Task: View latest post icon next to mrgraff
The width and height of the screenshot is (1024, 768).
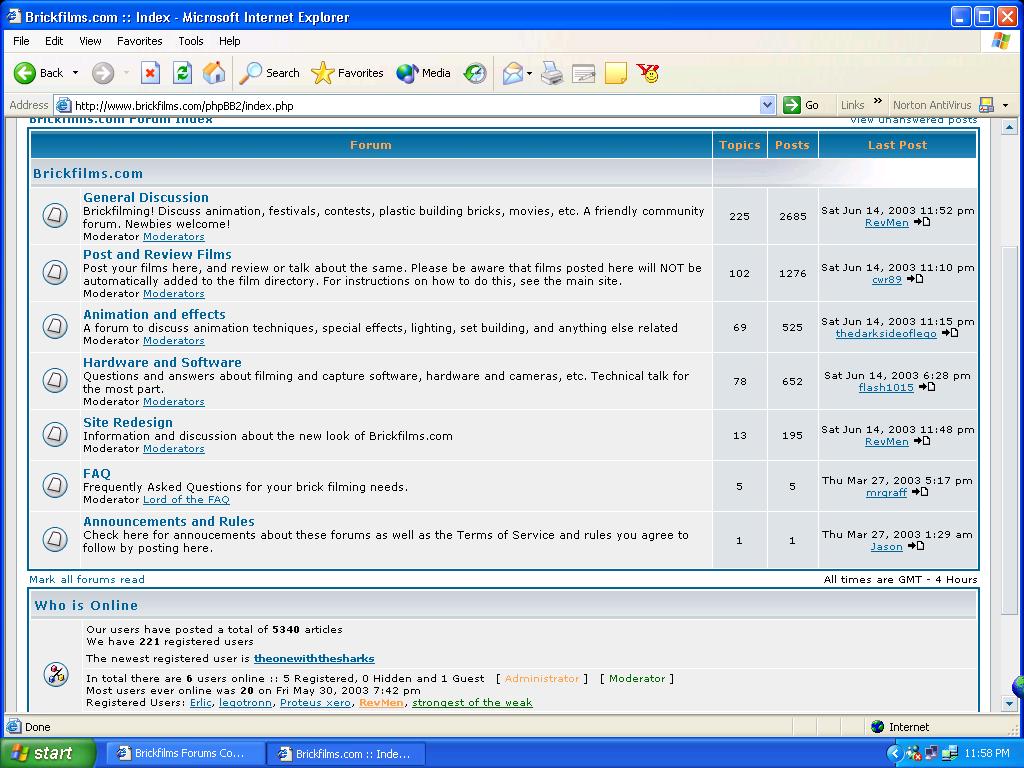Action: 920,492
